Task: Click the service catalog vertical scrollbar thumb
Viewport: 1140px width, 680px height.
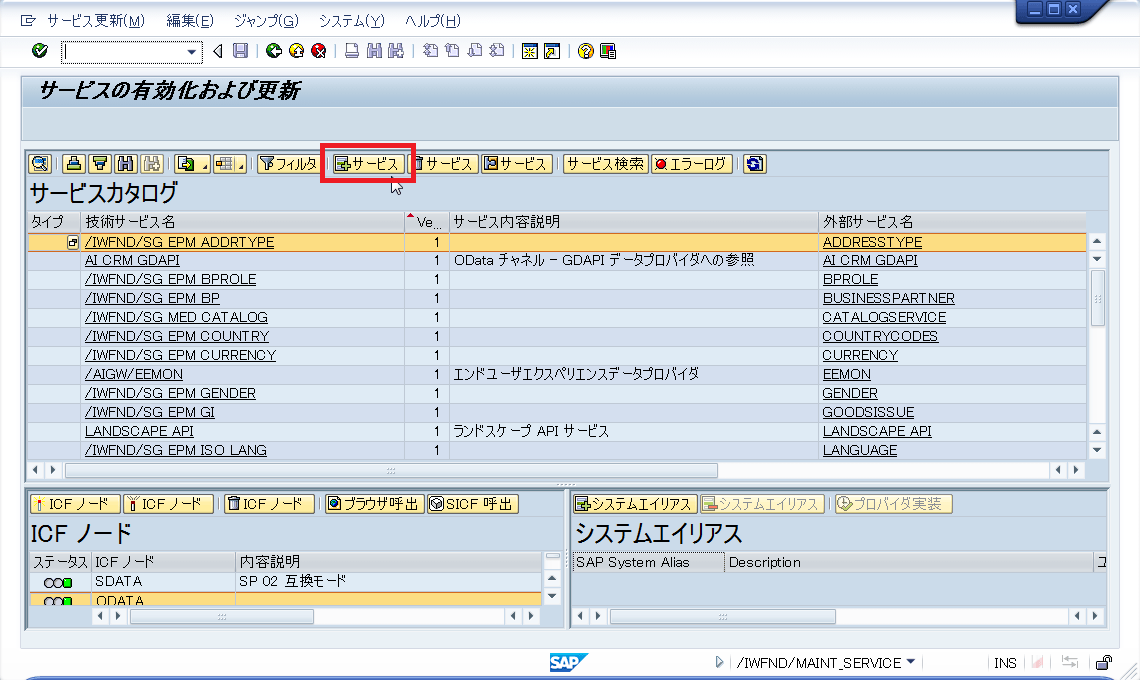Action: (x=1097, y=298)
